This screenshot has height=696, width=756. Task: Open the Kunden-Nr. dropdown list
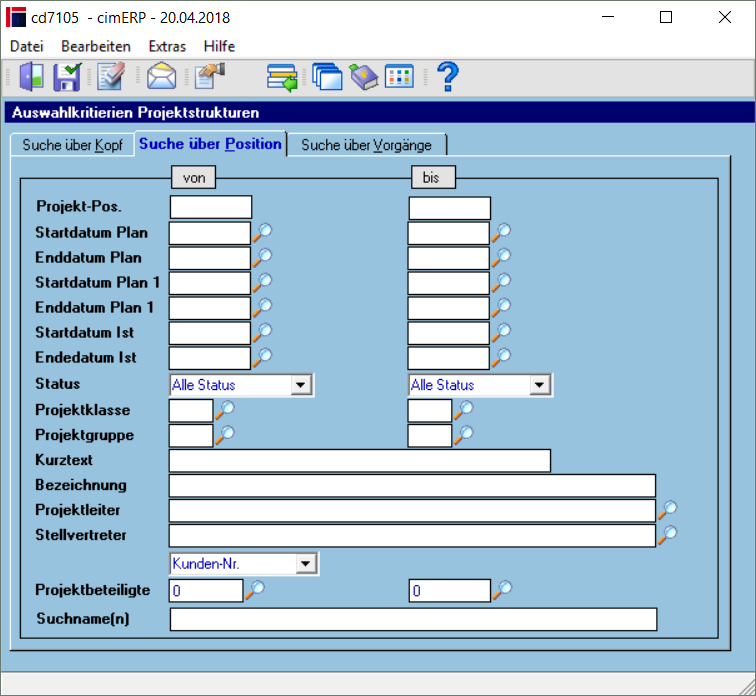tap(306, 563)
